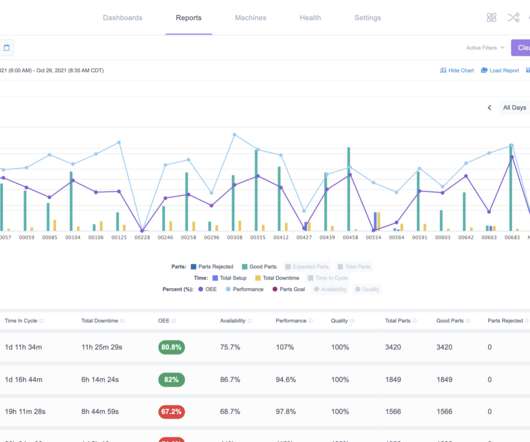Screen dimensions: 530x442
Task: Sort by OEE column icon
Action: [x=174, y=321]
